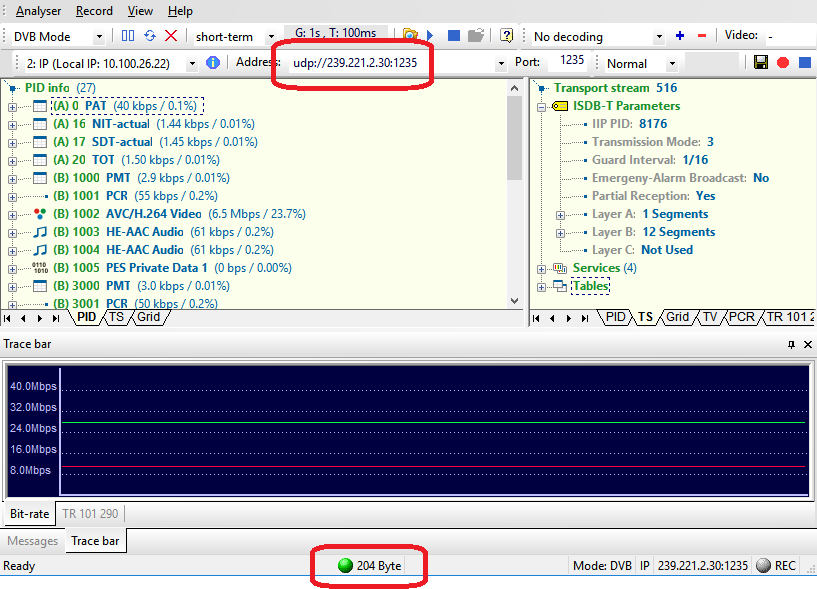Close the Trace bar panel
The image size is (817, 589).
pos(808,345)
